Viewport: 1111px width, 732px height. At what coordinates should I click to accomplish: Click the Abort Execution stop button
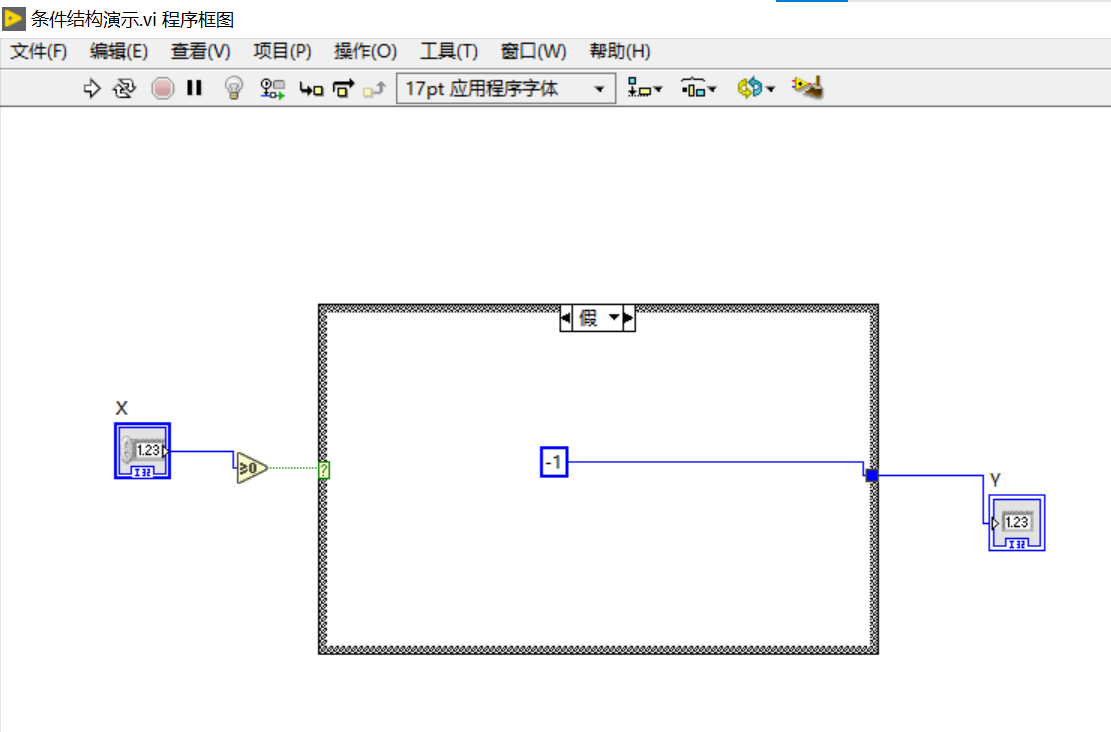162,89
